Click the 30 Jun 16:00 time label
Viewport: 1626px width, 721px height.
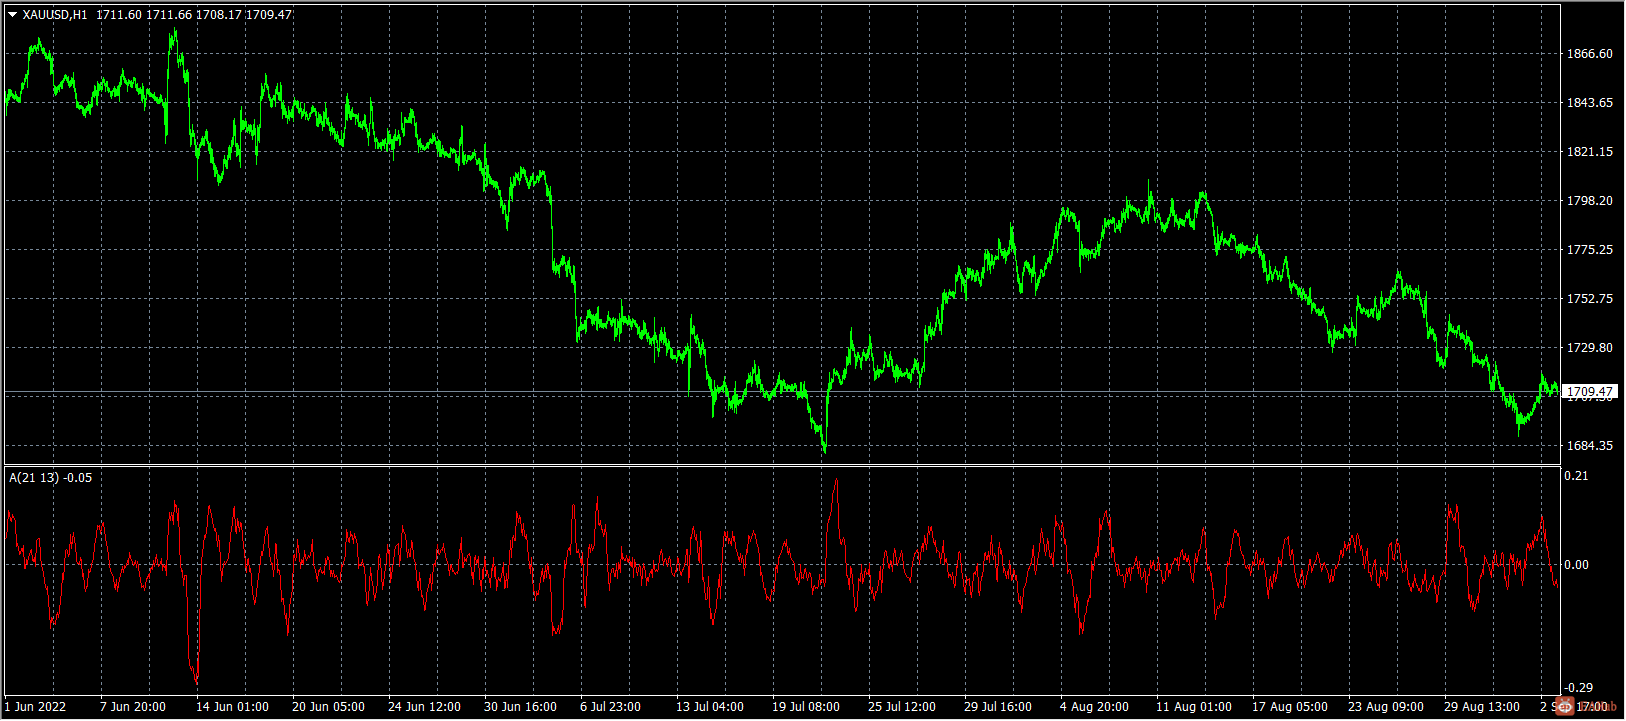pyautogui.click(x=520, y=707)
